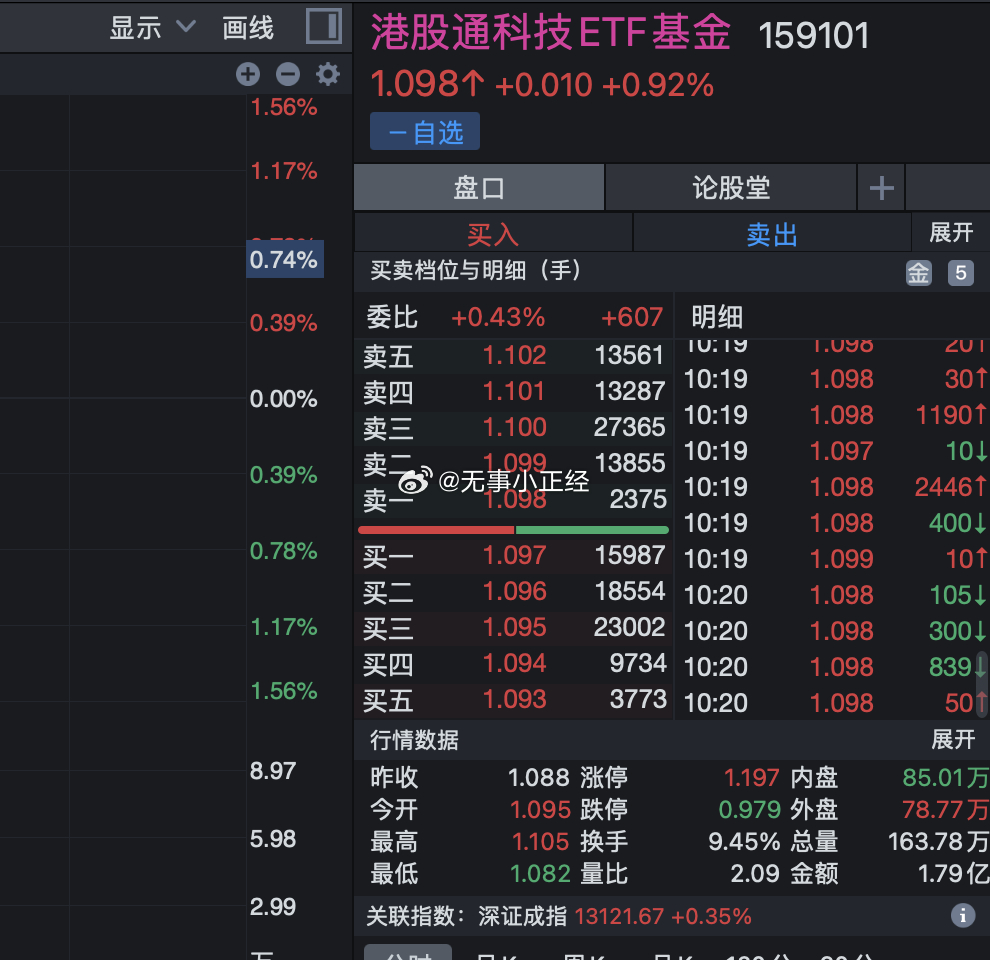Click the 内盘 value 85.01万
This screenshot has height=960, width=990.
tap(945, 777)
